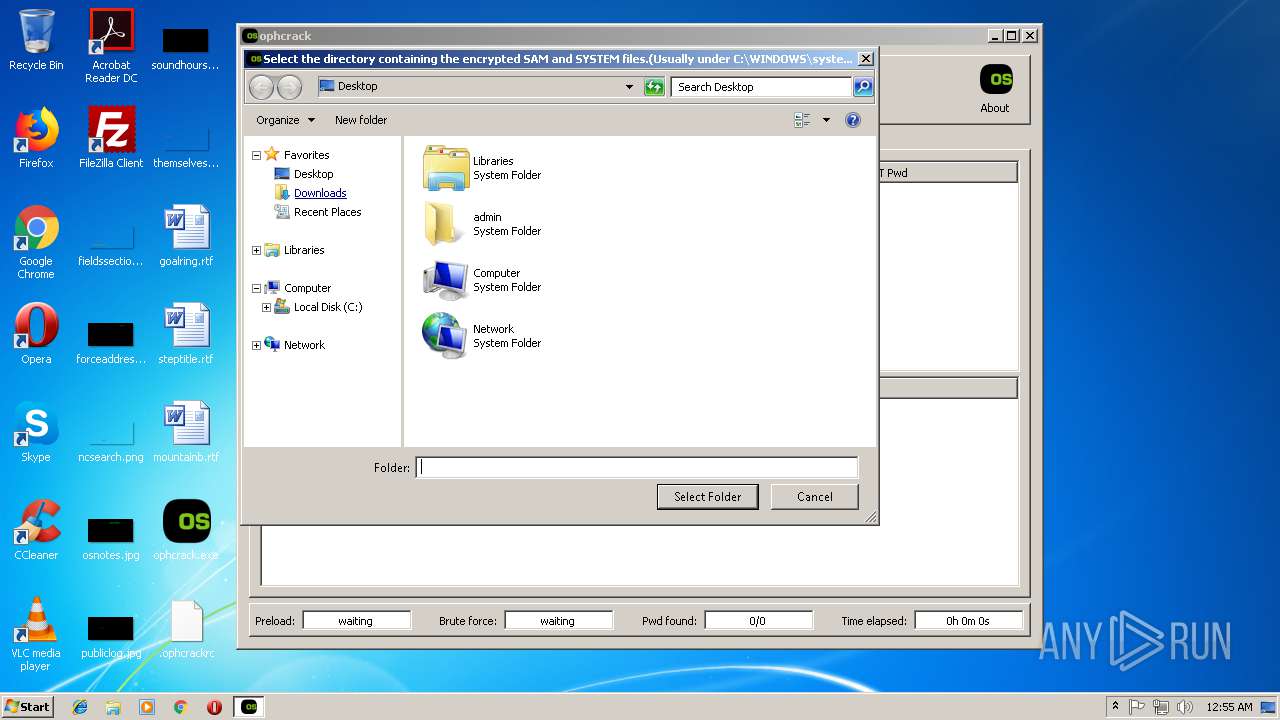Select Recent Places under Favorites
Viewport: 1280px width, 720px height.
click(327, 212)
